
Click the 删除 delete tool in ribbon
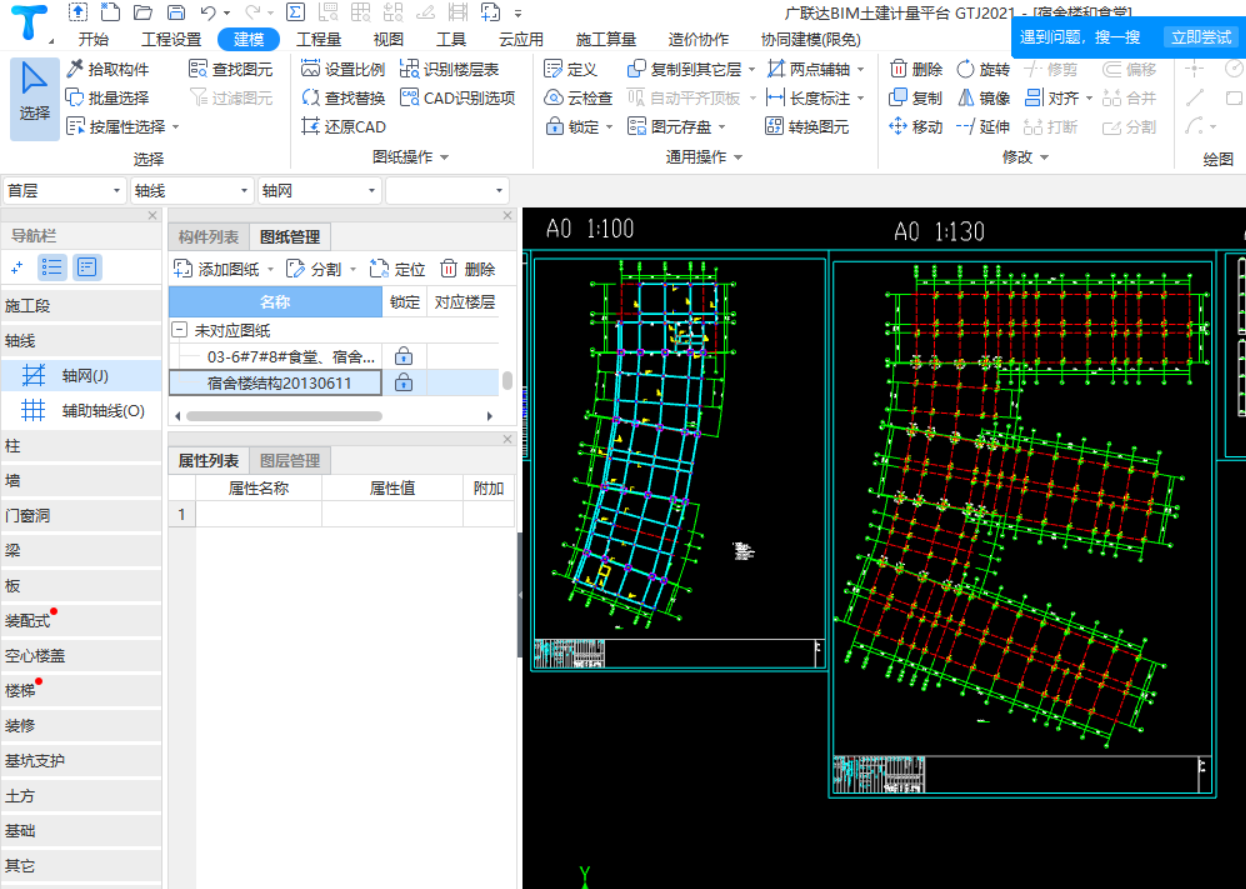[x=916, y=69]
